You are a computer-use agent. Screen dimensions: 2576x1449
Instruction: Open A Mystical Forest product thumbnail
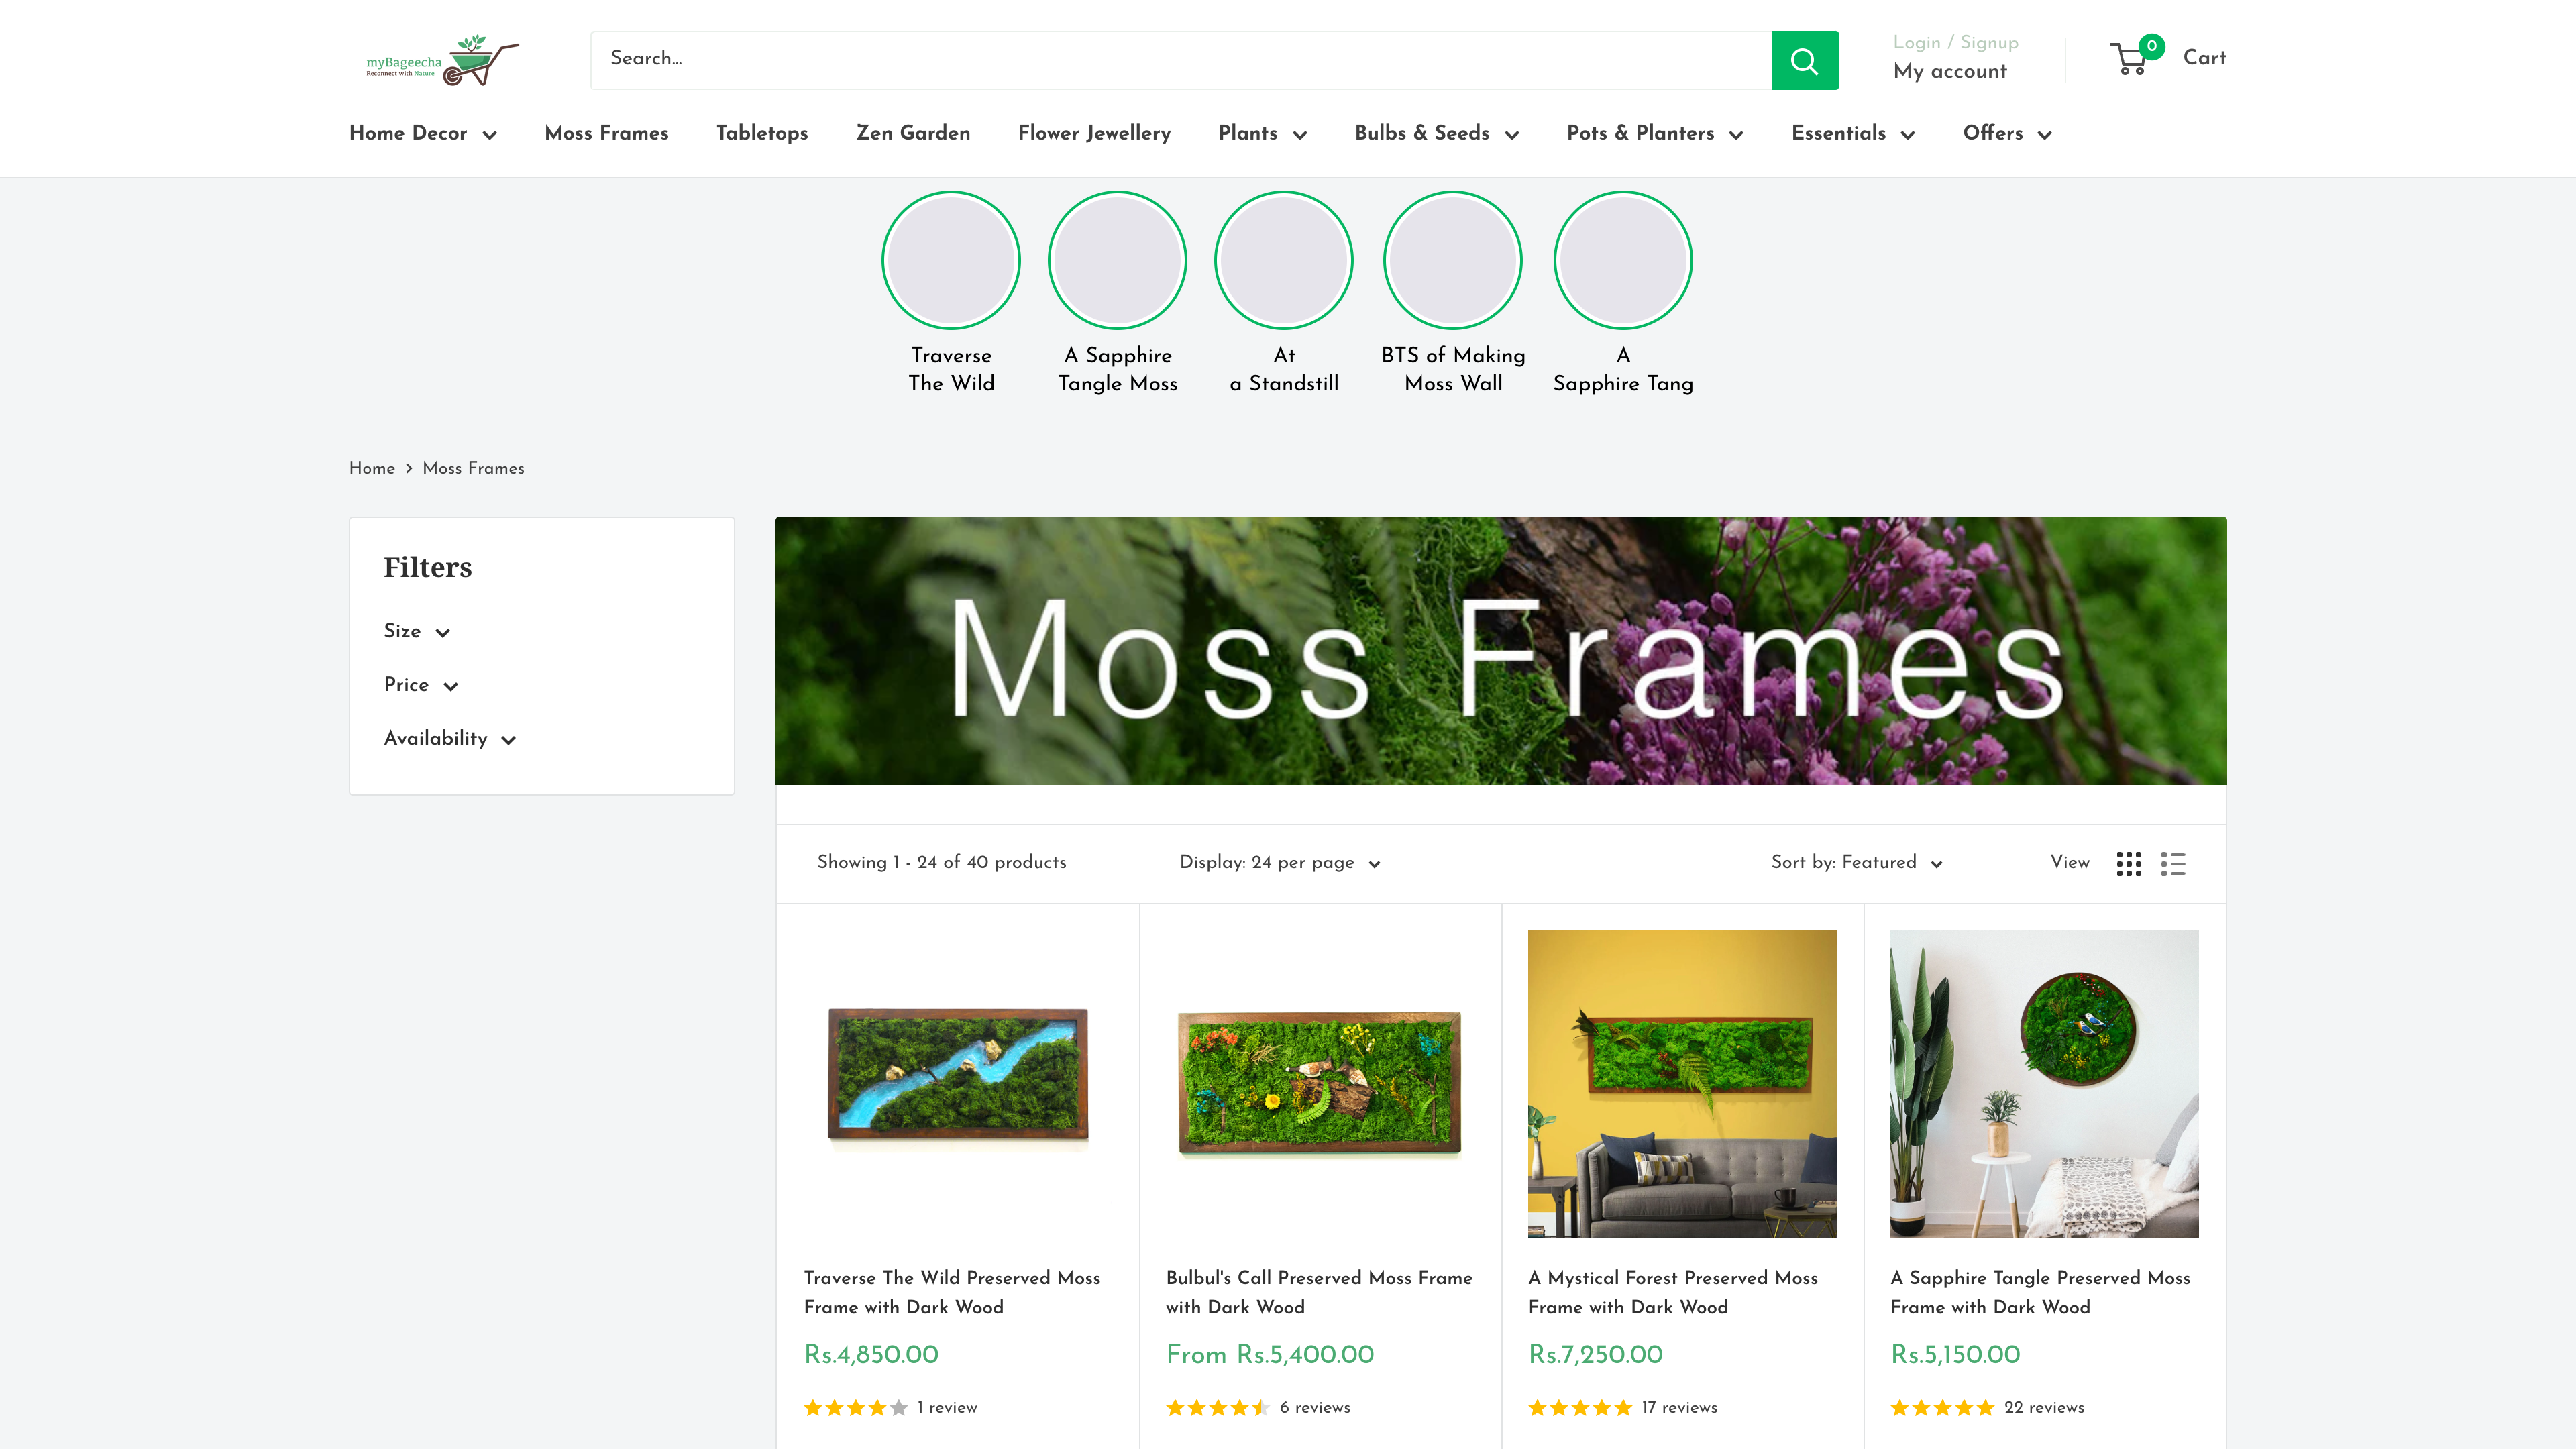[1682, 1083]
